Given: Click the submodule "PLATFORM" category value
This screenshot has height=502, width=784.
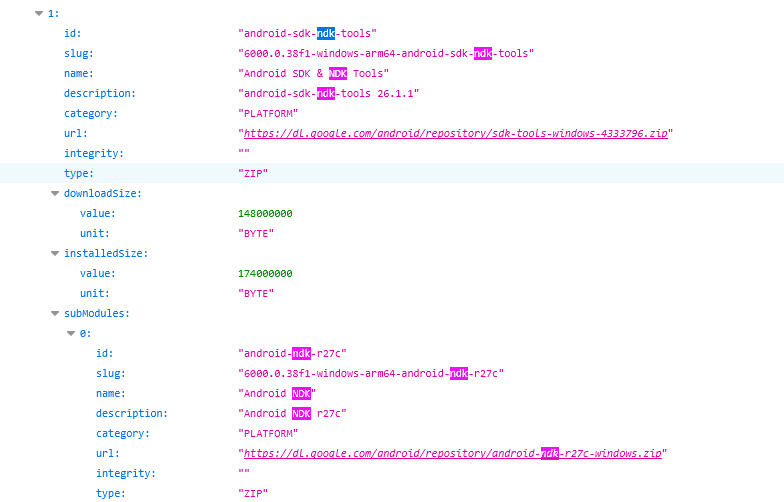Looking at the screenshot, I should point(268,434).
